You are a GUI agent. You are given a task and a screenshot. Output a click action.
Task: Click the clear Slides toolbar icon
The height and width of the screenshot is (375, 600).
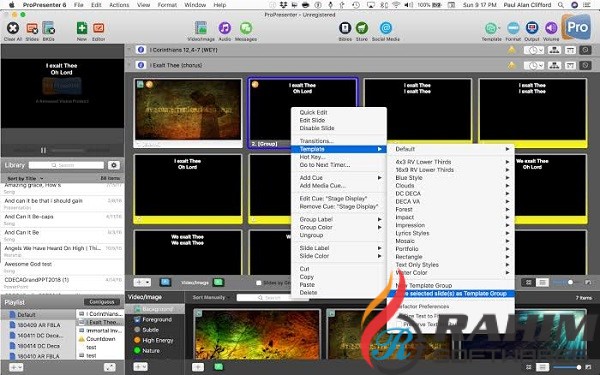(x=32, y=28)
